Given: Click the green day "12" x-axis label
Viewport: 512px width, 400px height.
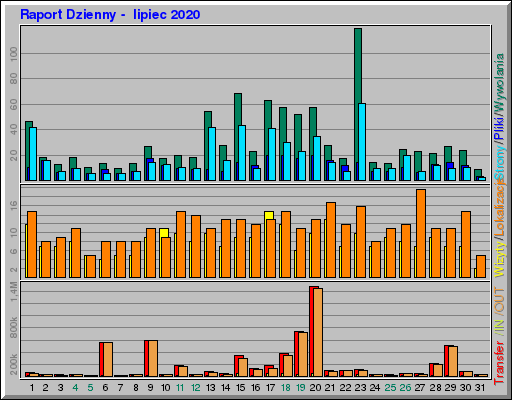Looking at the screenshot, I should (x=195, y=388).
